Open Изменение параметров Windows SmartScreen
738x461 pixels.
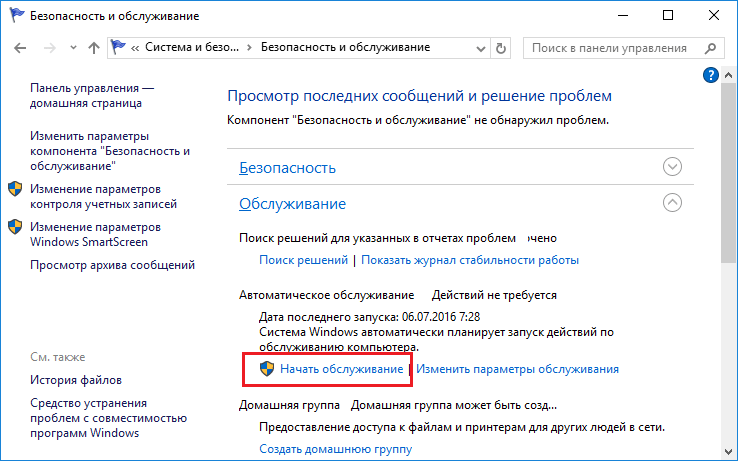pyautogui.click(x=96, y=235)
